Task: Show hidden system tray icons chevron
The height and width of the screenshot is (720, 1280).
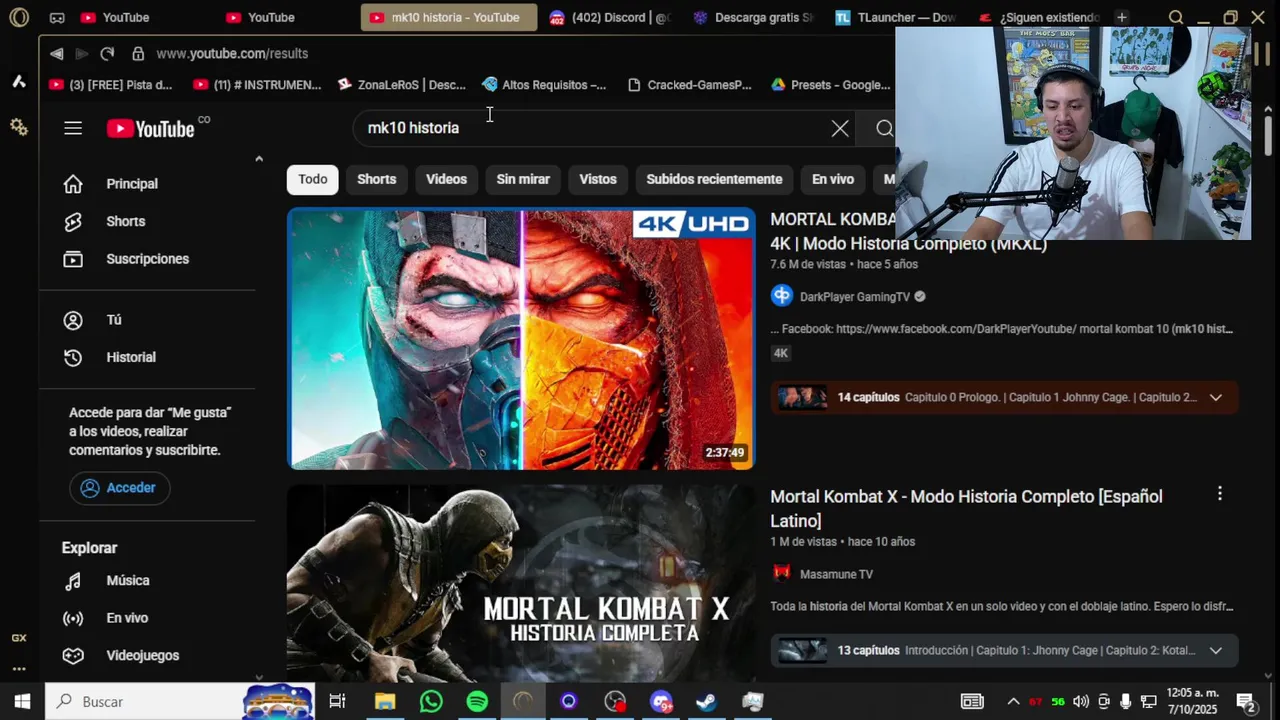Action: [1013, 701]
